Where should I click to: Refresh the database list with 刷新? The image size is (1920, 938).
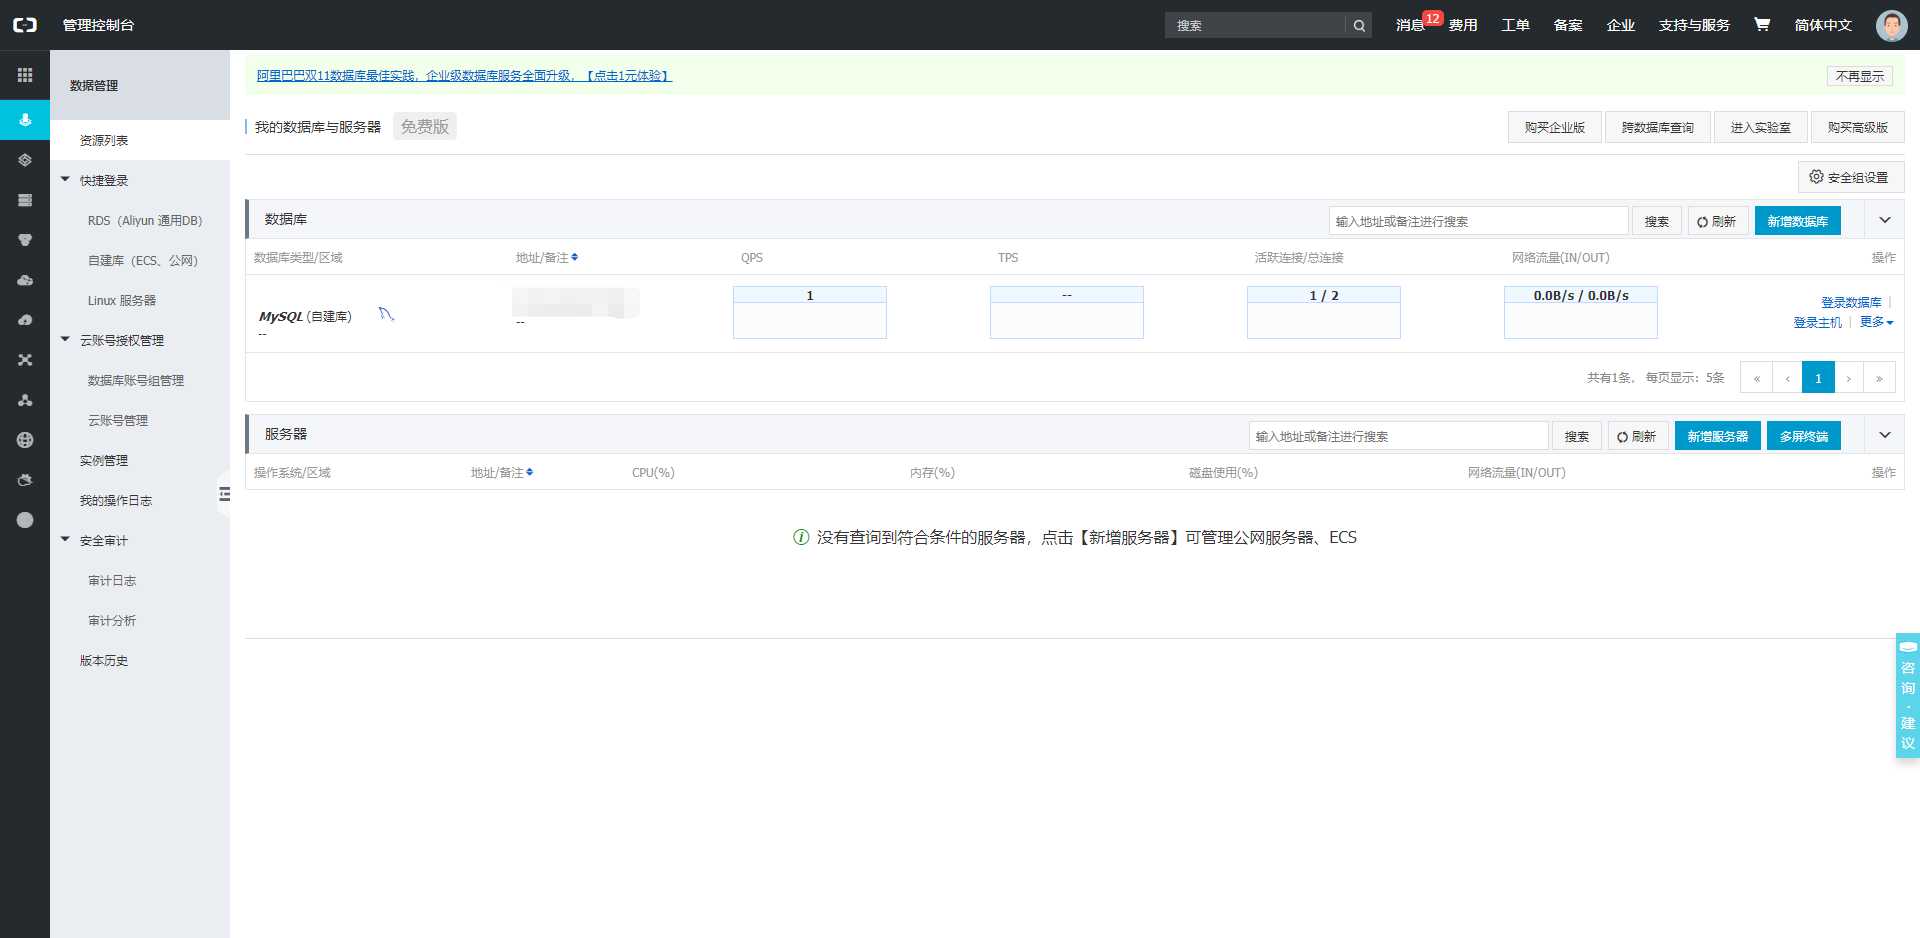(1717, 221)
